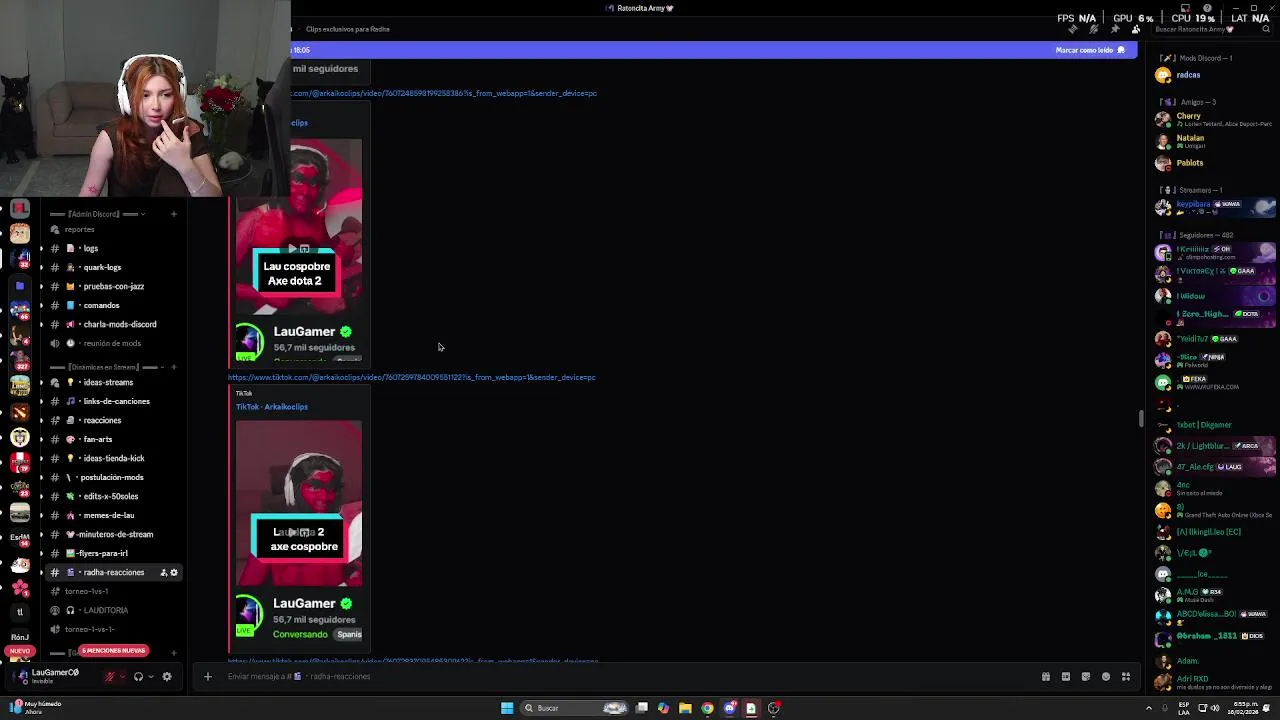Toggle microphone mute in user panel
Image resolution: width=1280 pixels, height=720 pixels.
click(110, 676)
